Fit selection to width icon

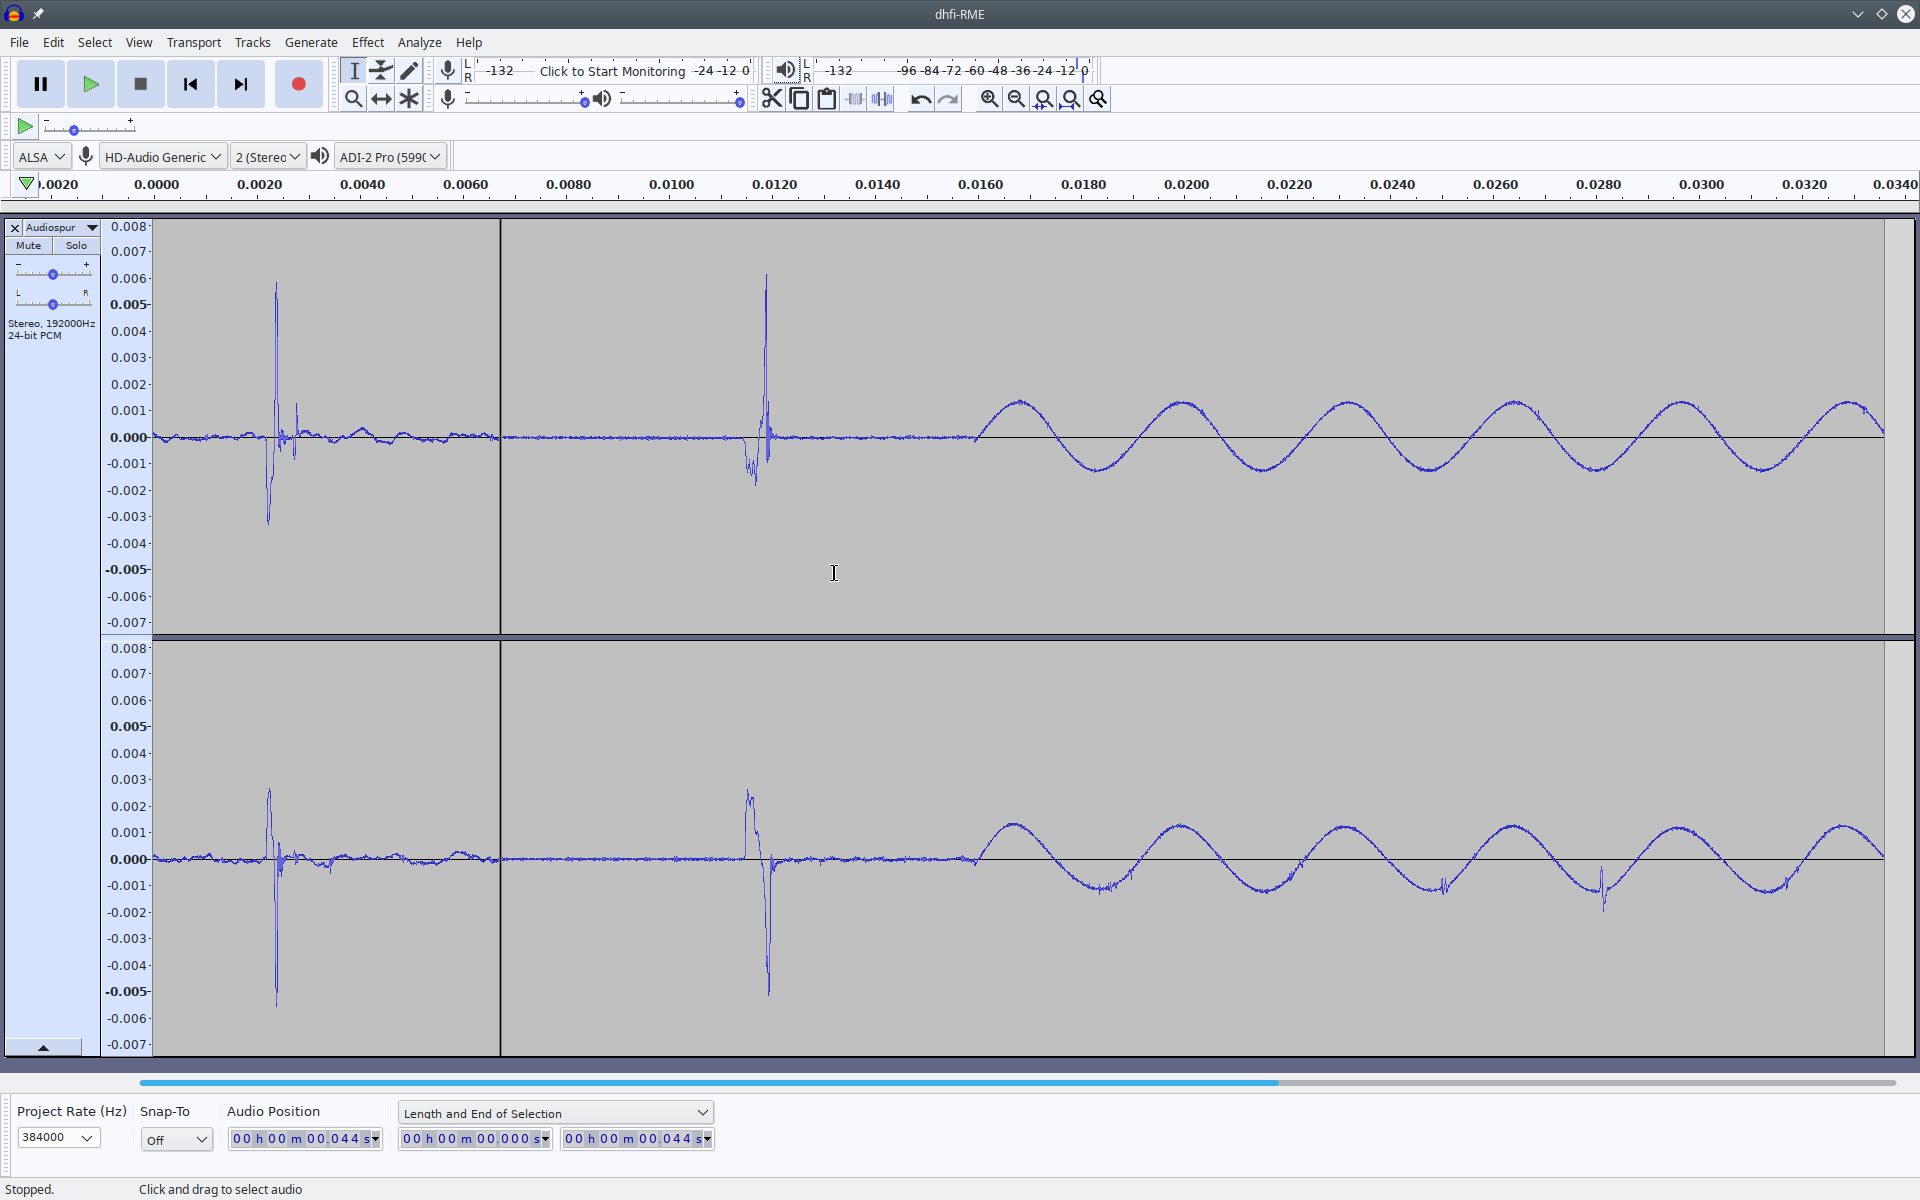(1043, 99)
